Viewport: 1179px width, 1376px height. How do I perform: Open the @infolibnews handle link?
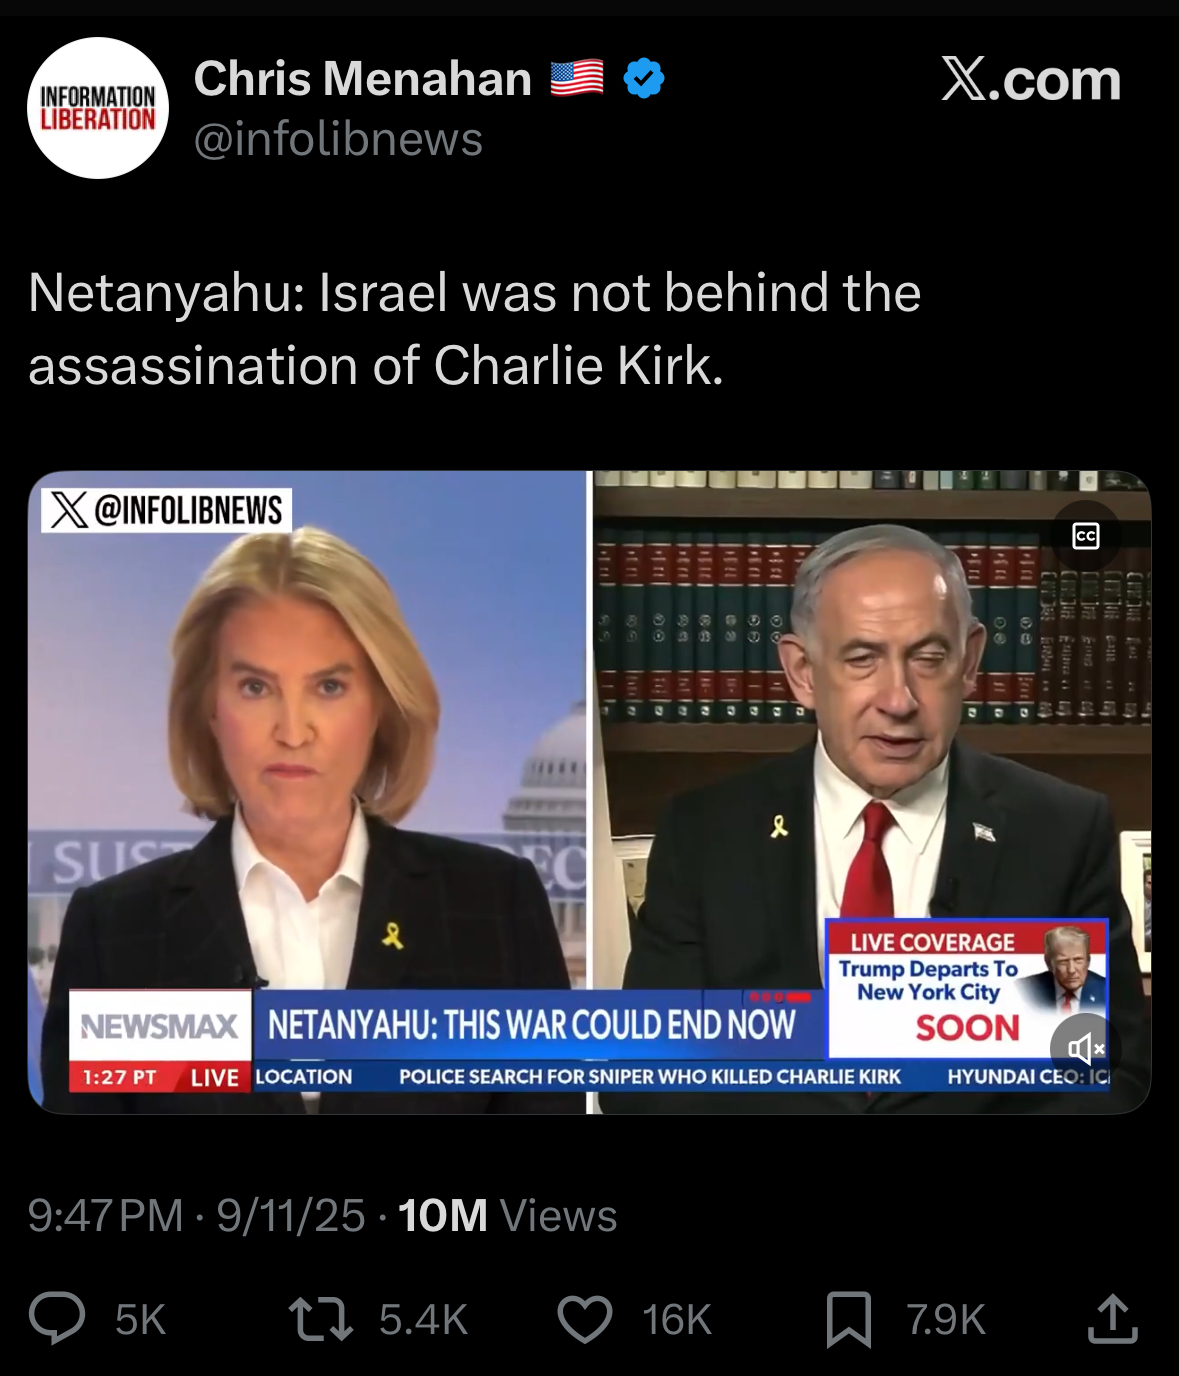(x=338, y=138)
